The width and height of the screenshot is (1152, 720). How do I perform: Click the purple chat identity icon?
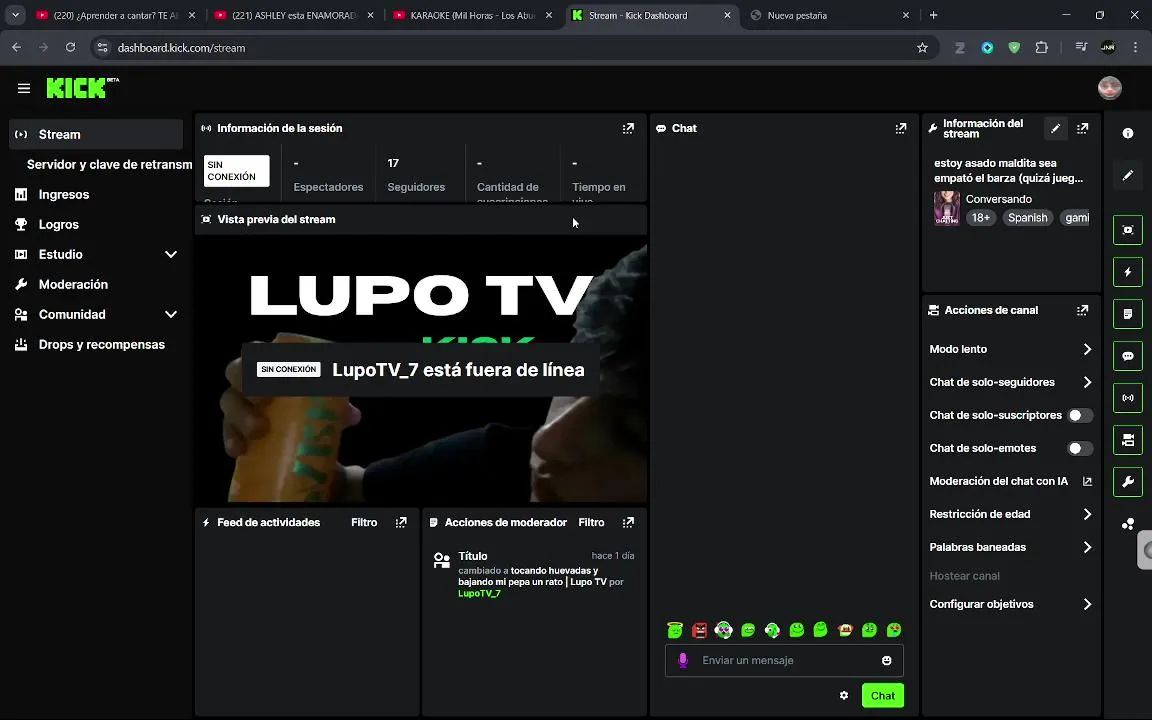(x=683, y=660)
